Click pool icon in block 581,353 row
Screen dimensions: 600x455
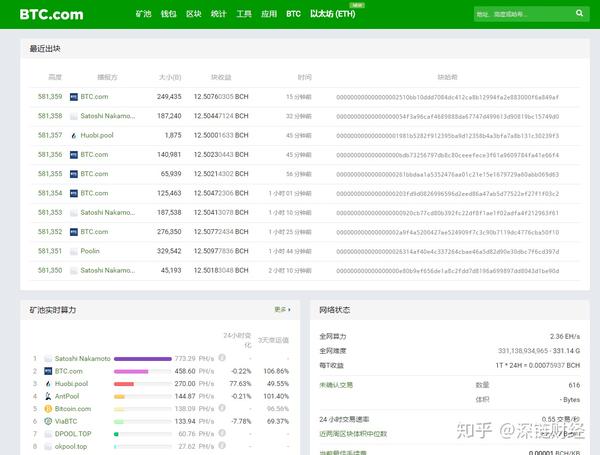pos(74,213)
